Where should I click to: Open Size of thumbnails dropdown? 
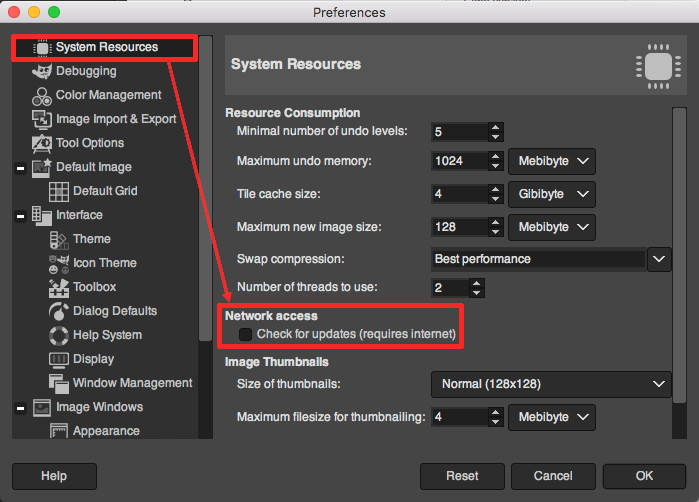[x=551, y=384]
